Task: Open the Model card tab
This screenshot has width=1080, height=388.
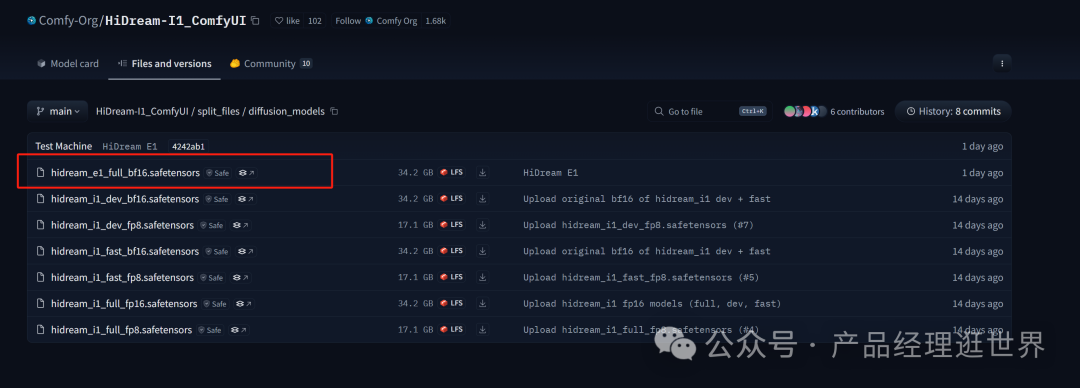Action: pyautogui.click(x=68, y=63)
